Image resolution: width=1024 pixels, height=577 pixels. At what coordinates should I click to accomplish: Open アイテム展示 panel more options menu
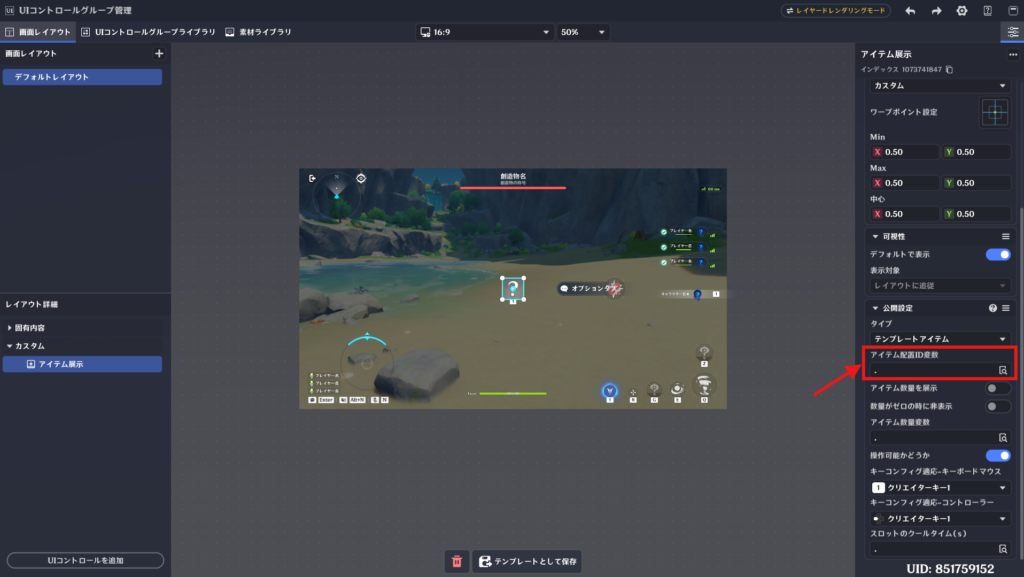click(1012, 55)
